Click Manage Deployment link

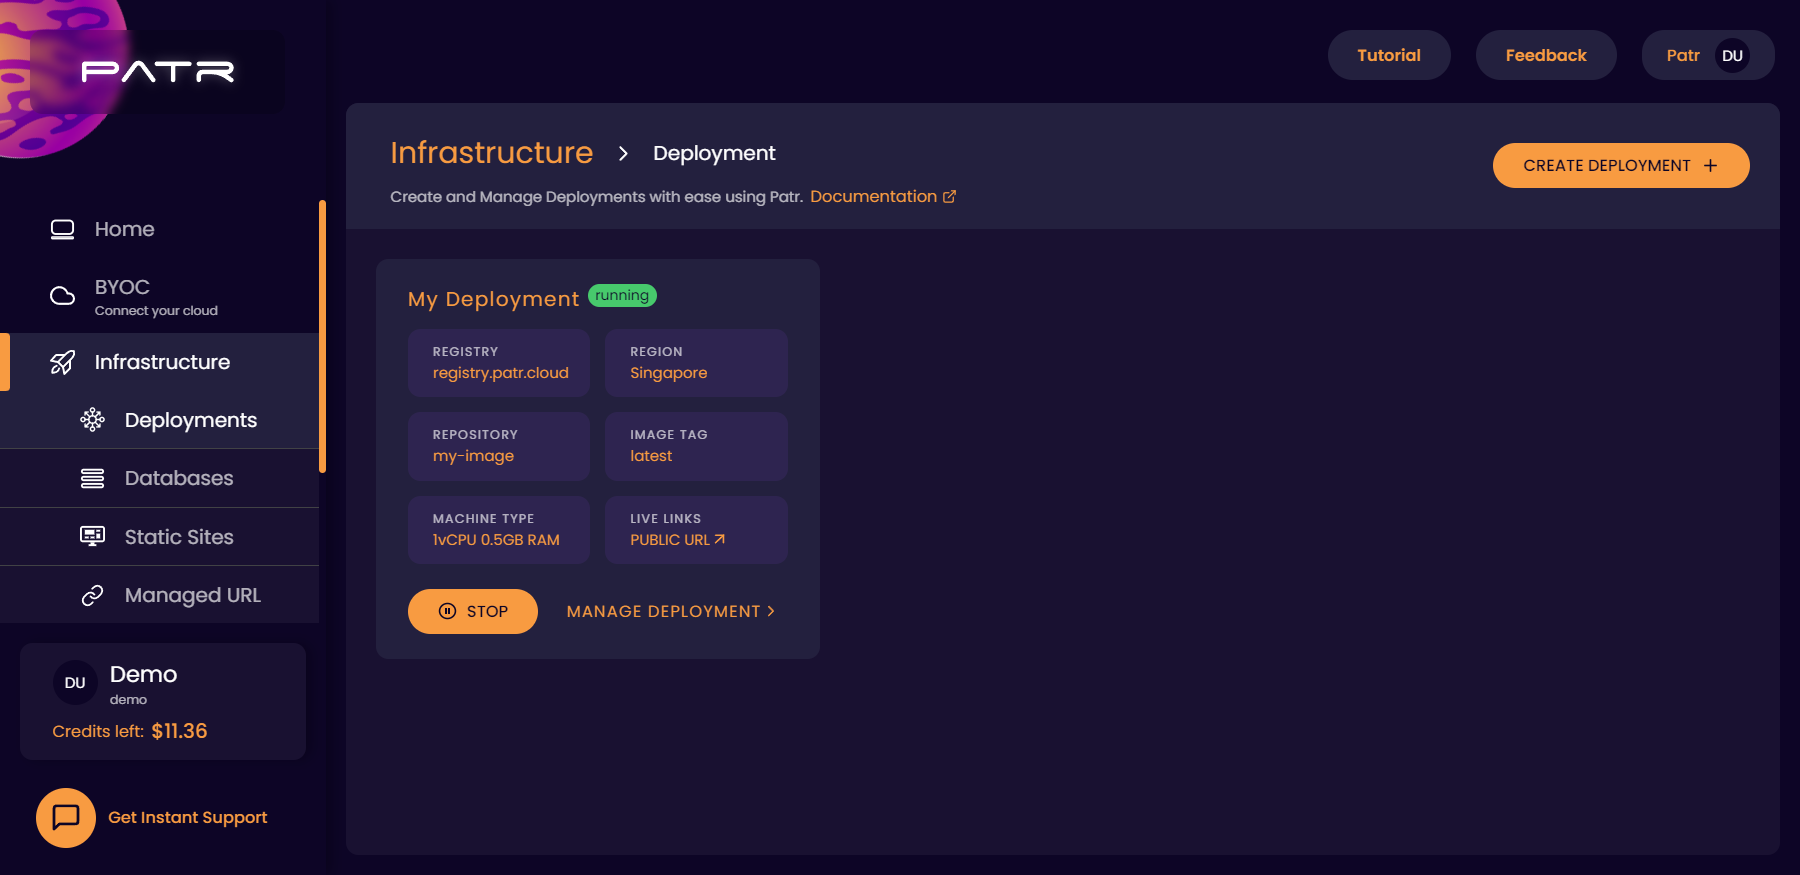(670, 611)
